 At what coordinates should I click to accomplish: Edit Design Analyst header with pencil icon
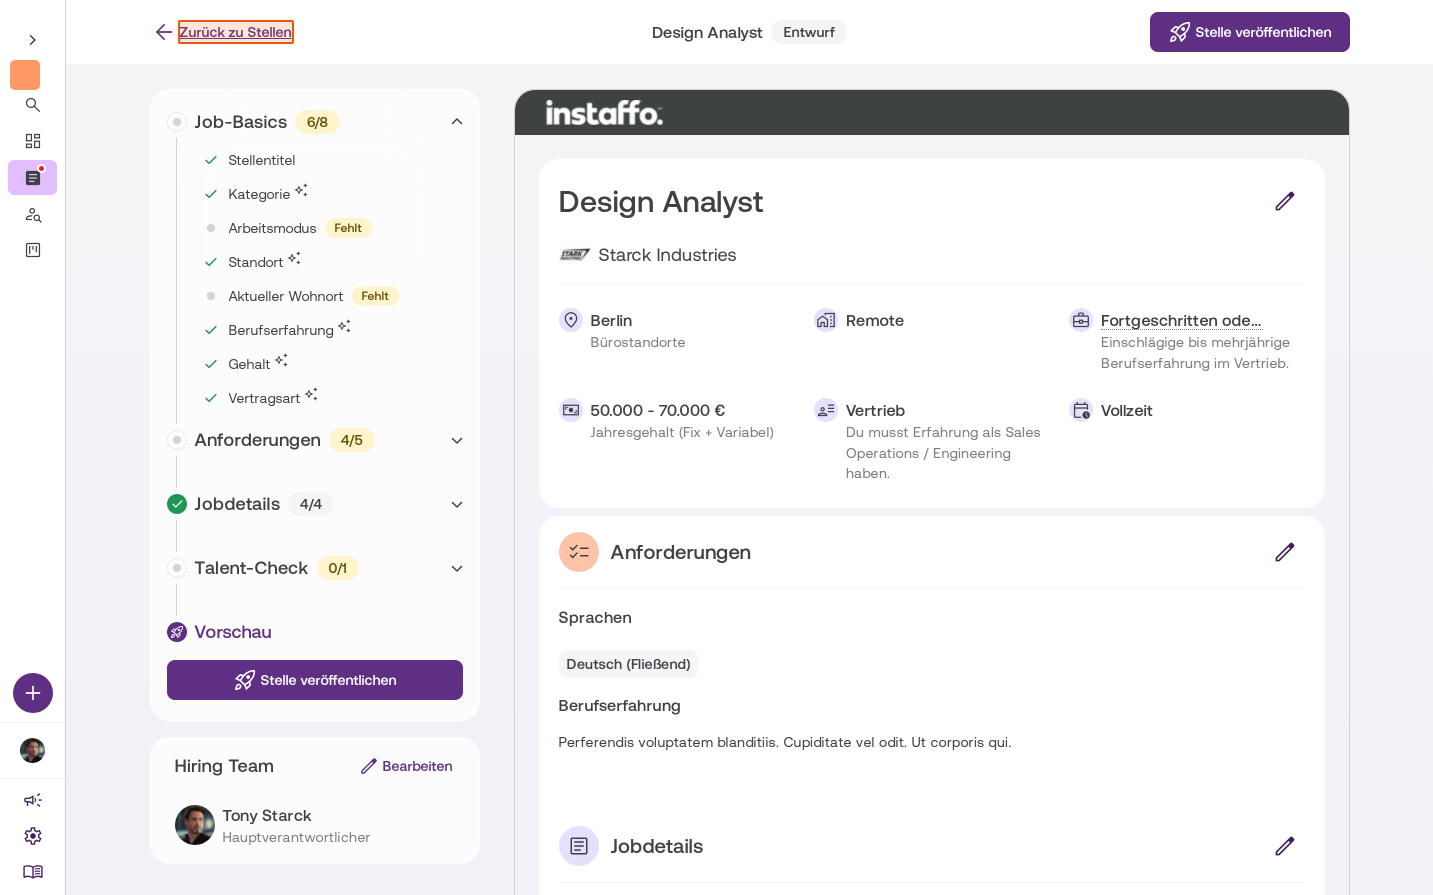[1285, 201]
